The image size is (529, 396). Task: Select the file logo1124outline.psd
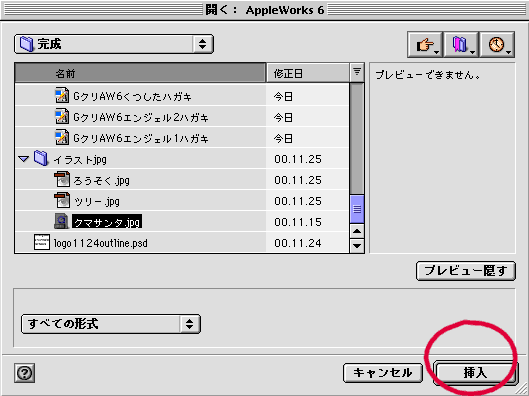pos(101,243)
